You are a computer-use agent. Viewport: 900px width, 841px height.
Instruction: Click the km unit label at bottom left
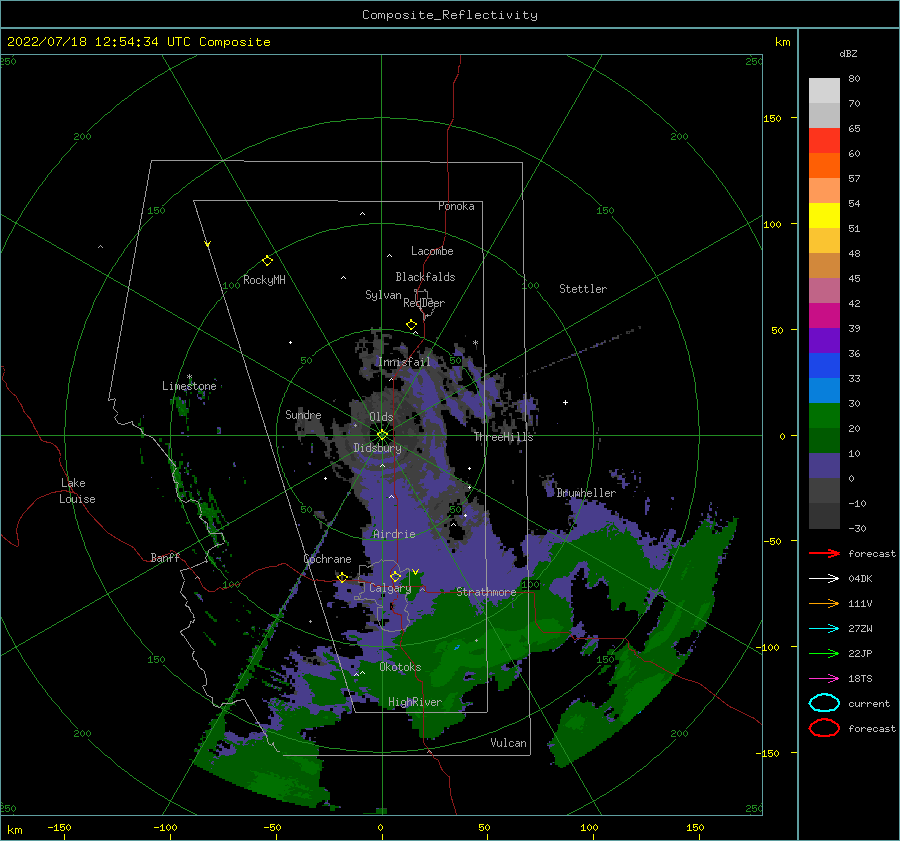tap(14, 830)
